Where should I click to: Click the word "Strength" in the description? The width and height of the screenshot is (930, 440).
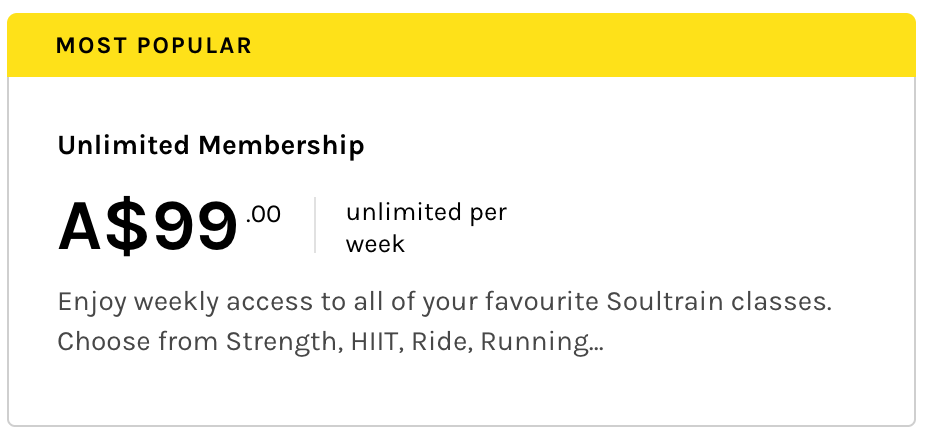click(x=282, y=342)
